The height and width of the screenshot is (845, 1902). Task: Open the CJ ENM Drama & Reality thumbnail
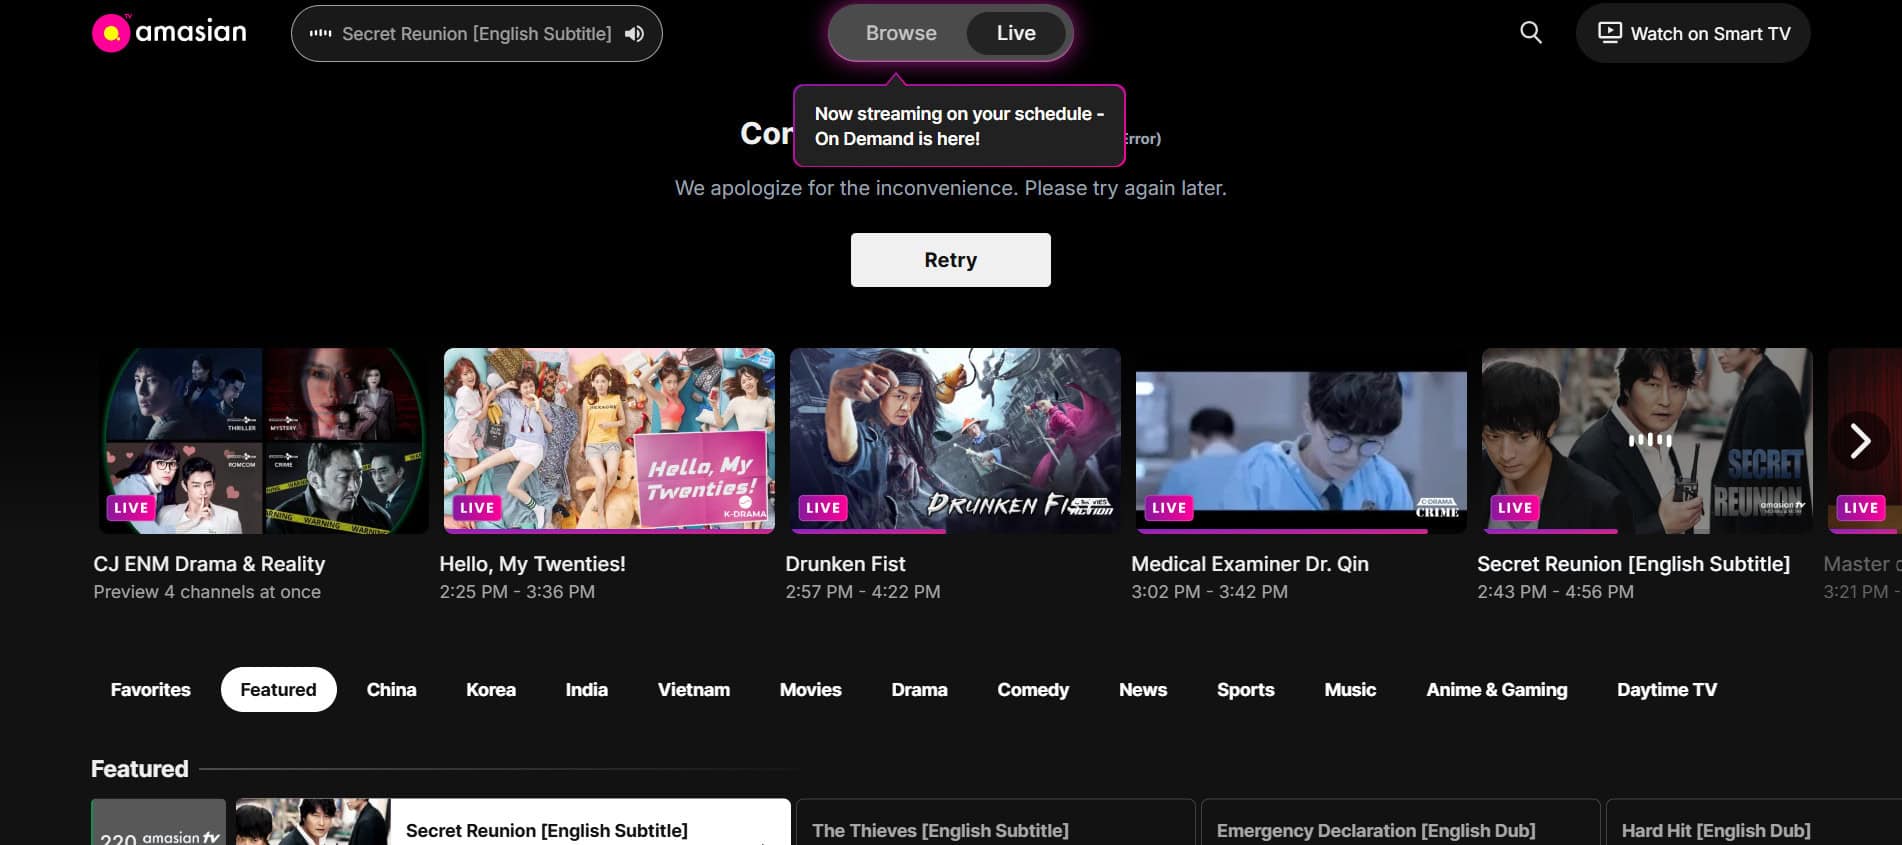tap(264, 441)
